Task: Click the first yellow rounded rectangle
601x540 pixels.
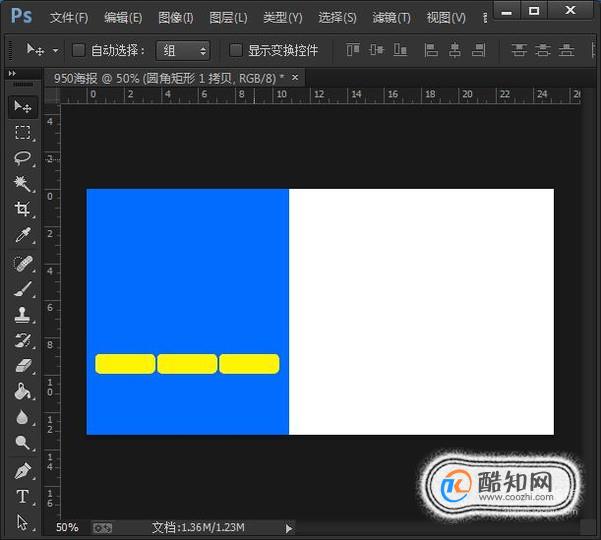Action: click(x=125, y=364)
